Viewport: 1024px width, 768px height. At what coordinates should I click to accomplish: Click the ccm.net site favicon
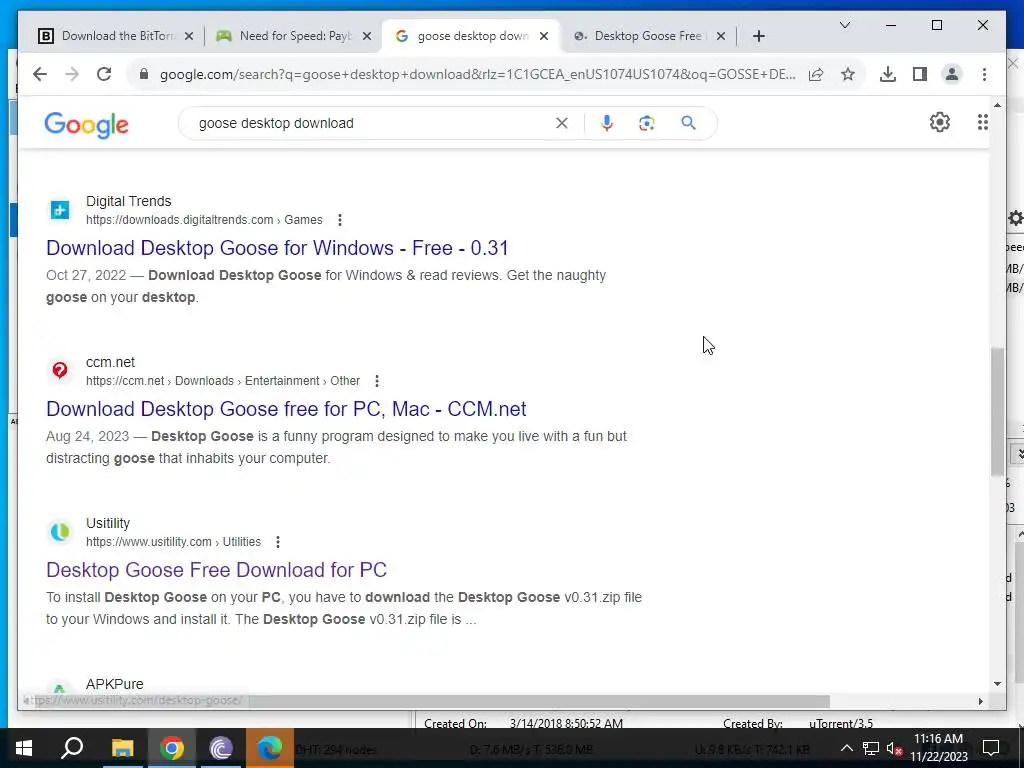pos(59,370)
